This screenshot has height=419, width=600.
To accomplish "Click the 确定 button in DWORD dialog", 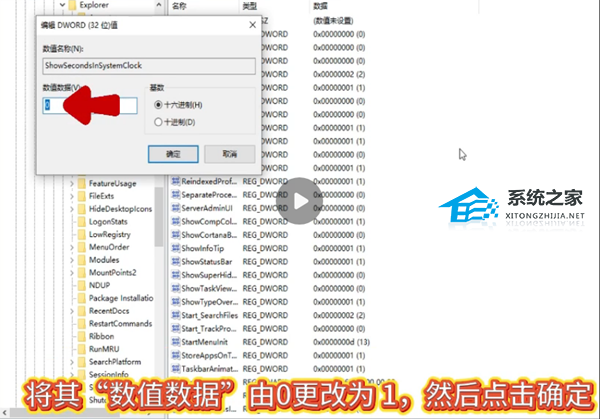I will (173, 154).
